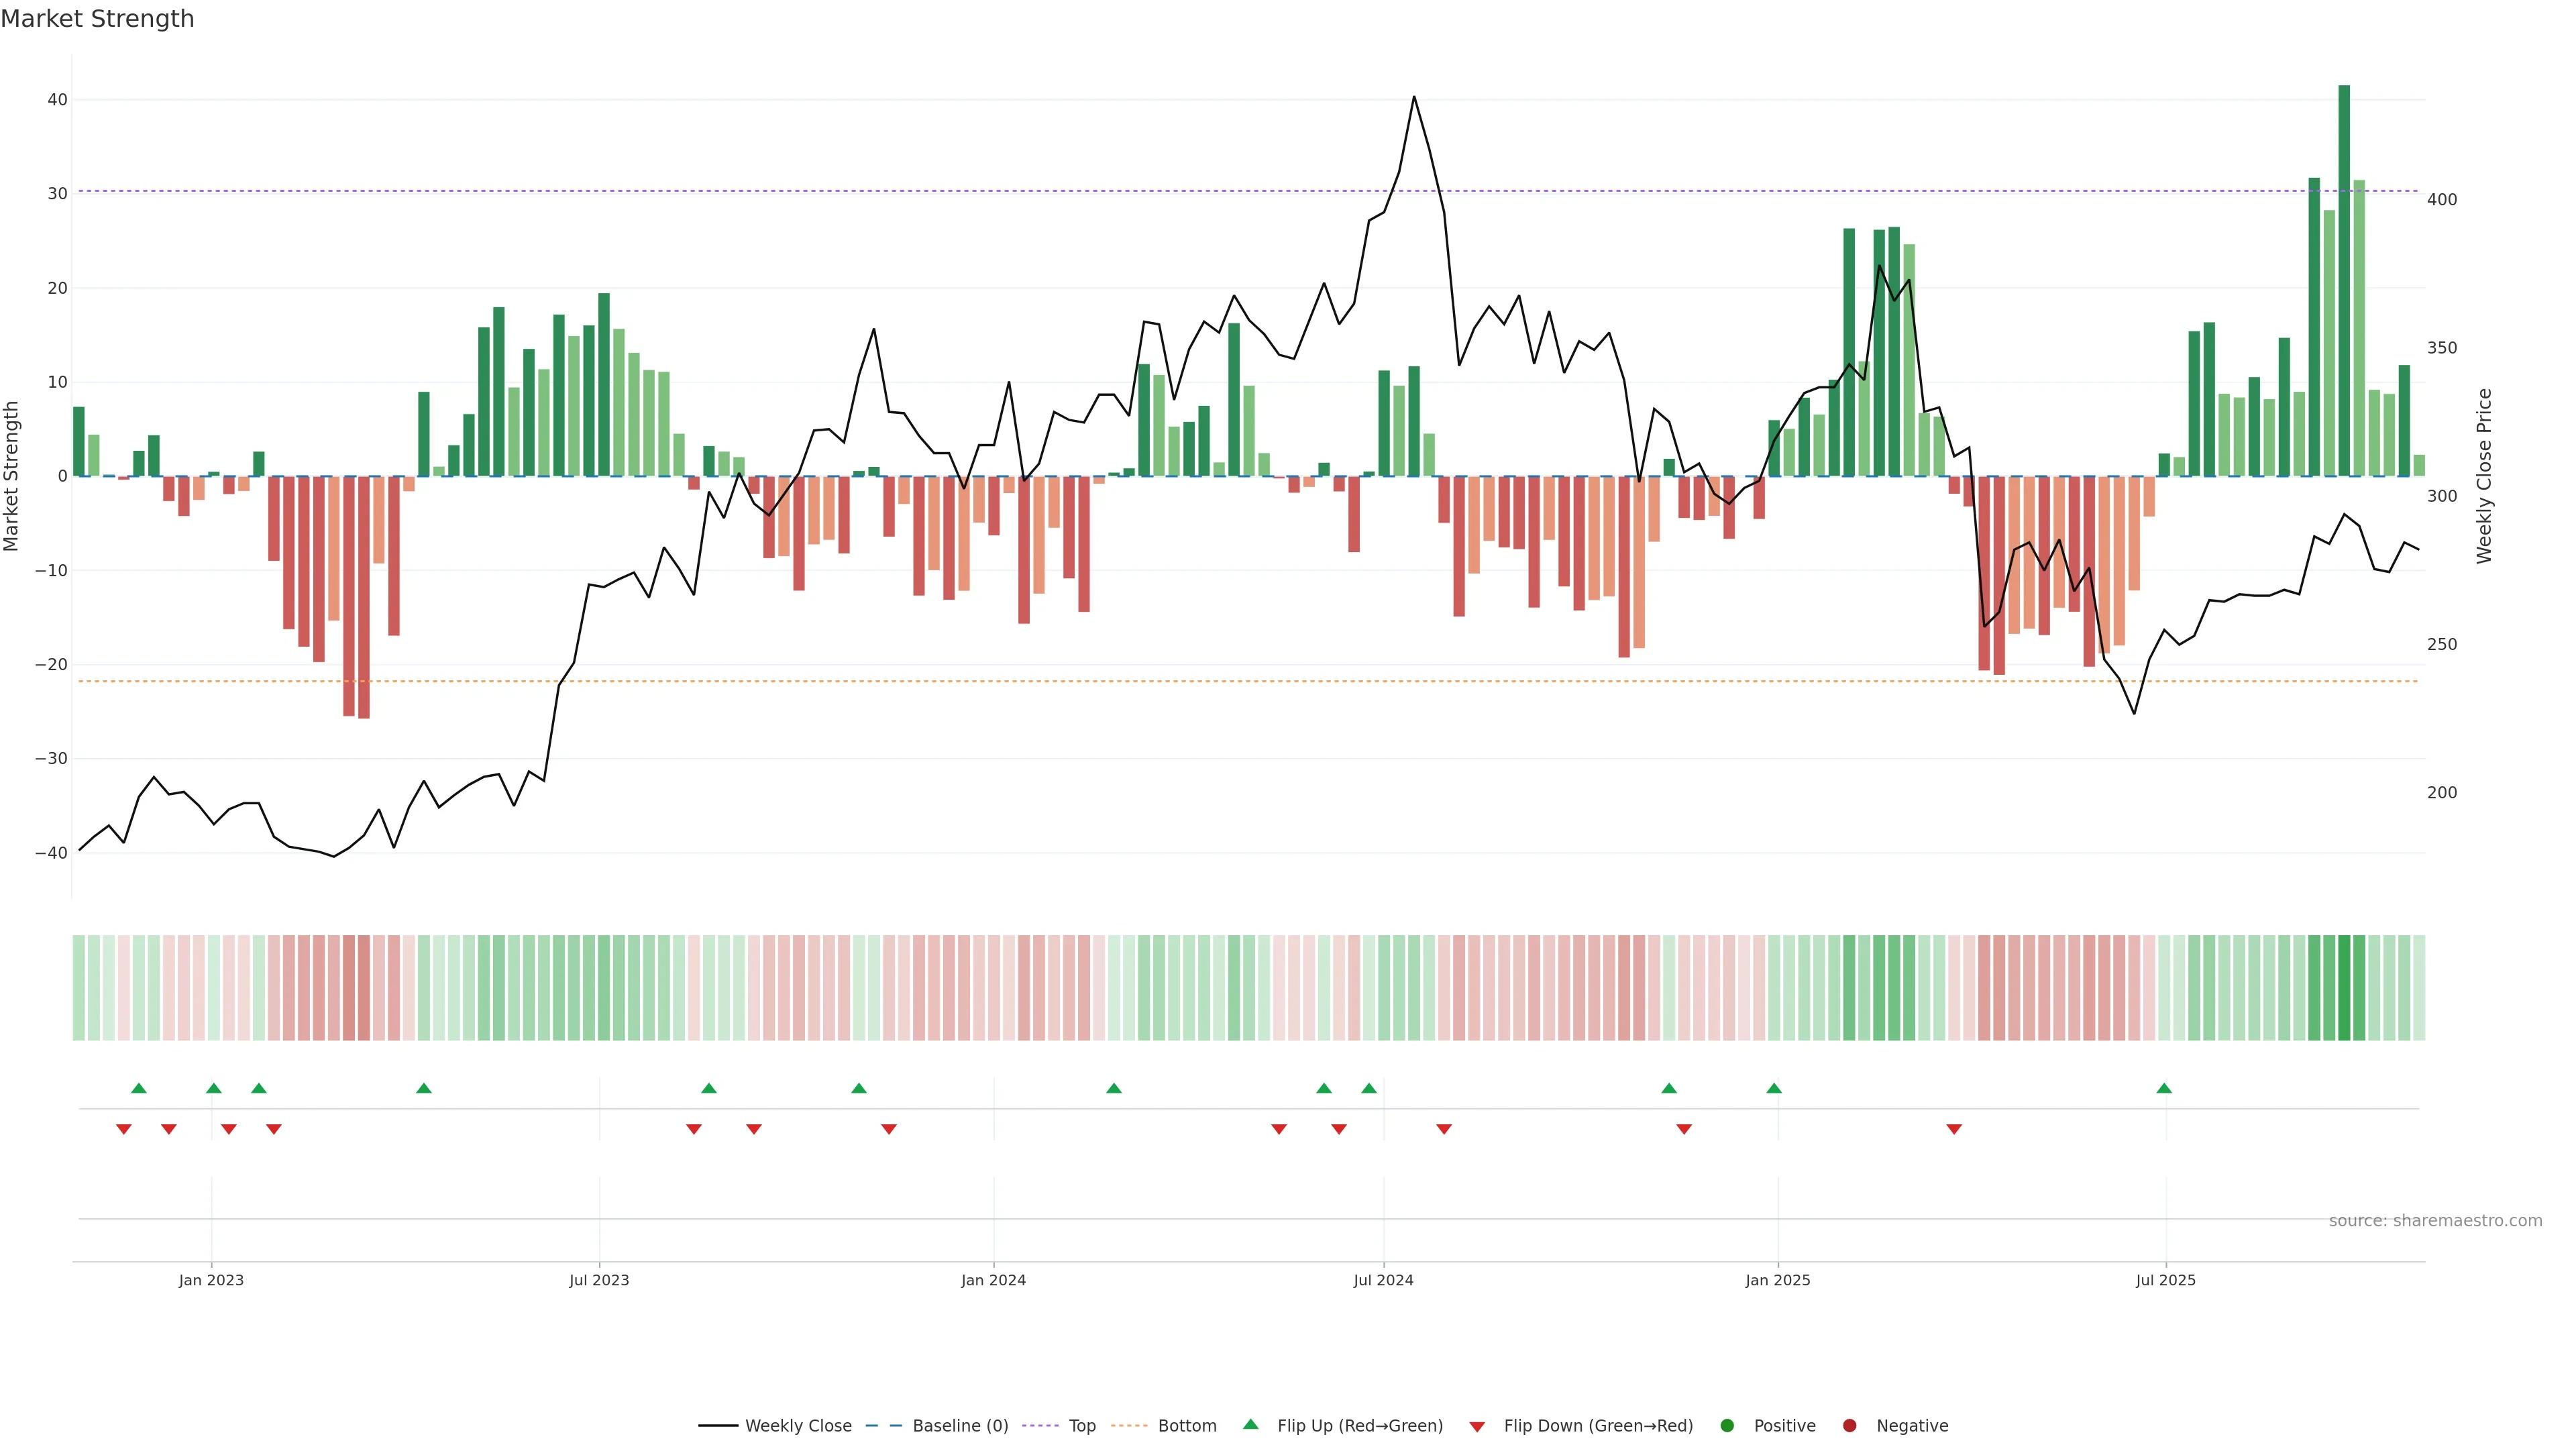Click the first green flip-up marker on the left

tap(139, 1088)
